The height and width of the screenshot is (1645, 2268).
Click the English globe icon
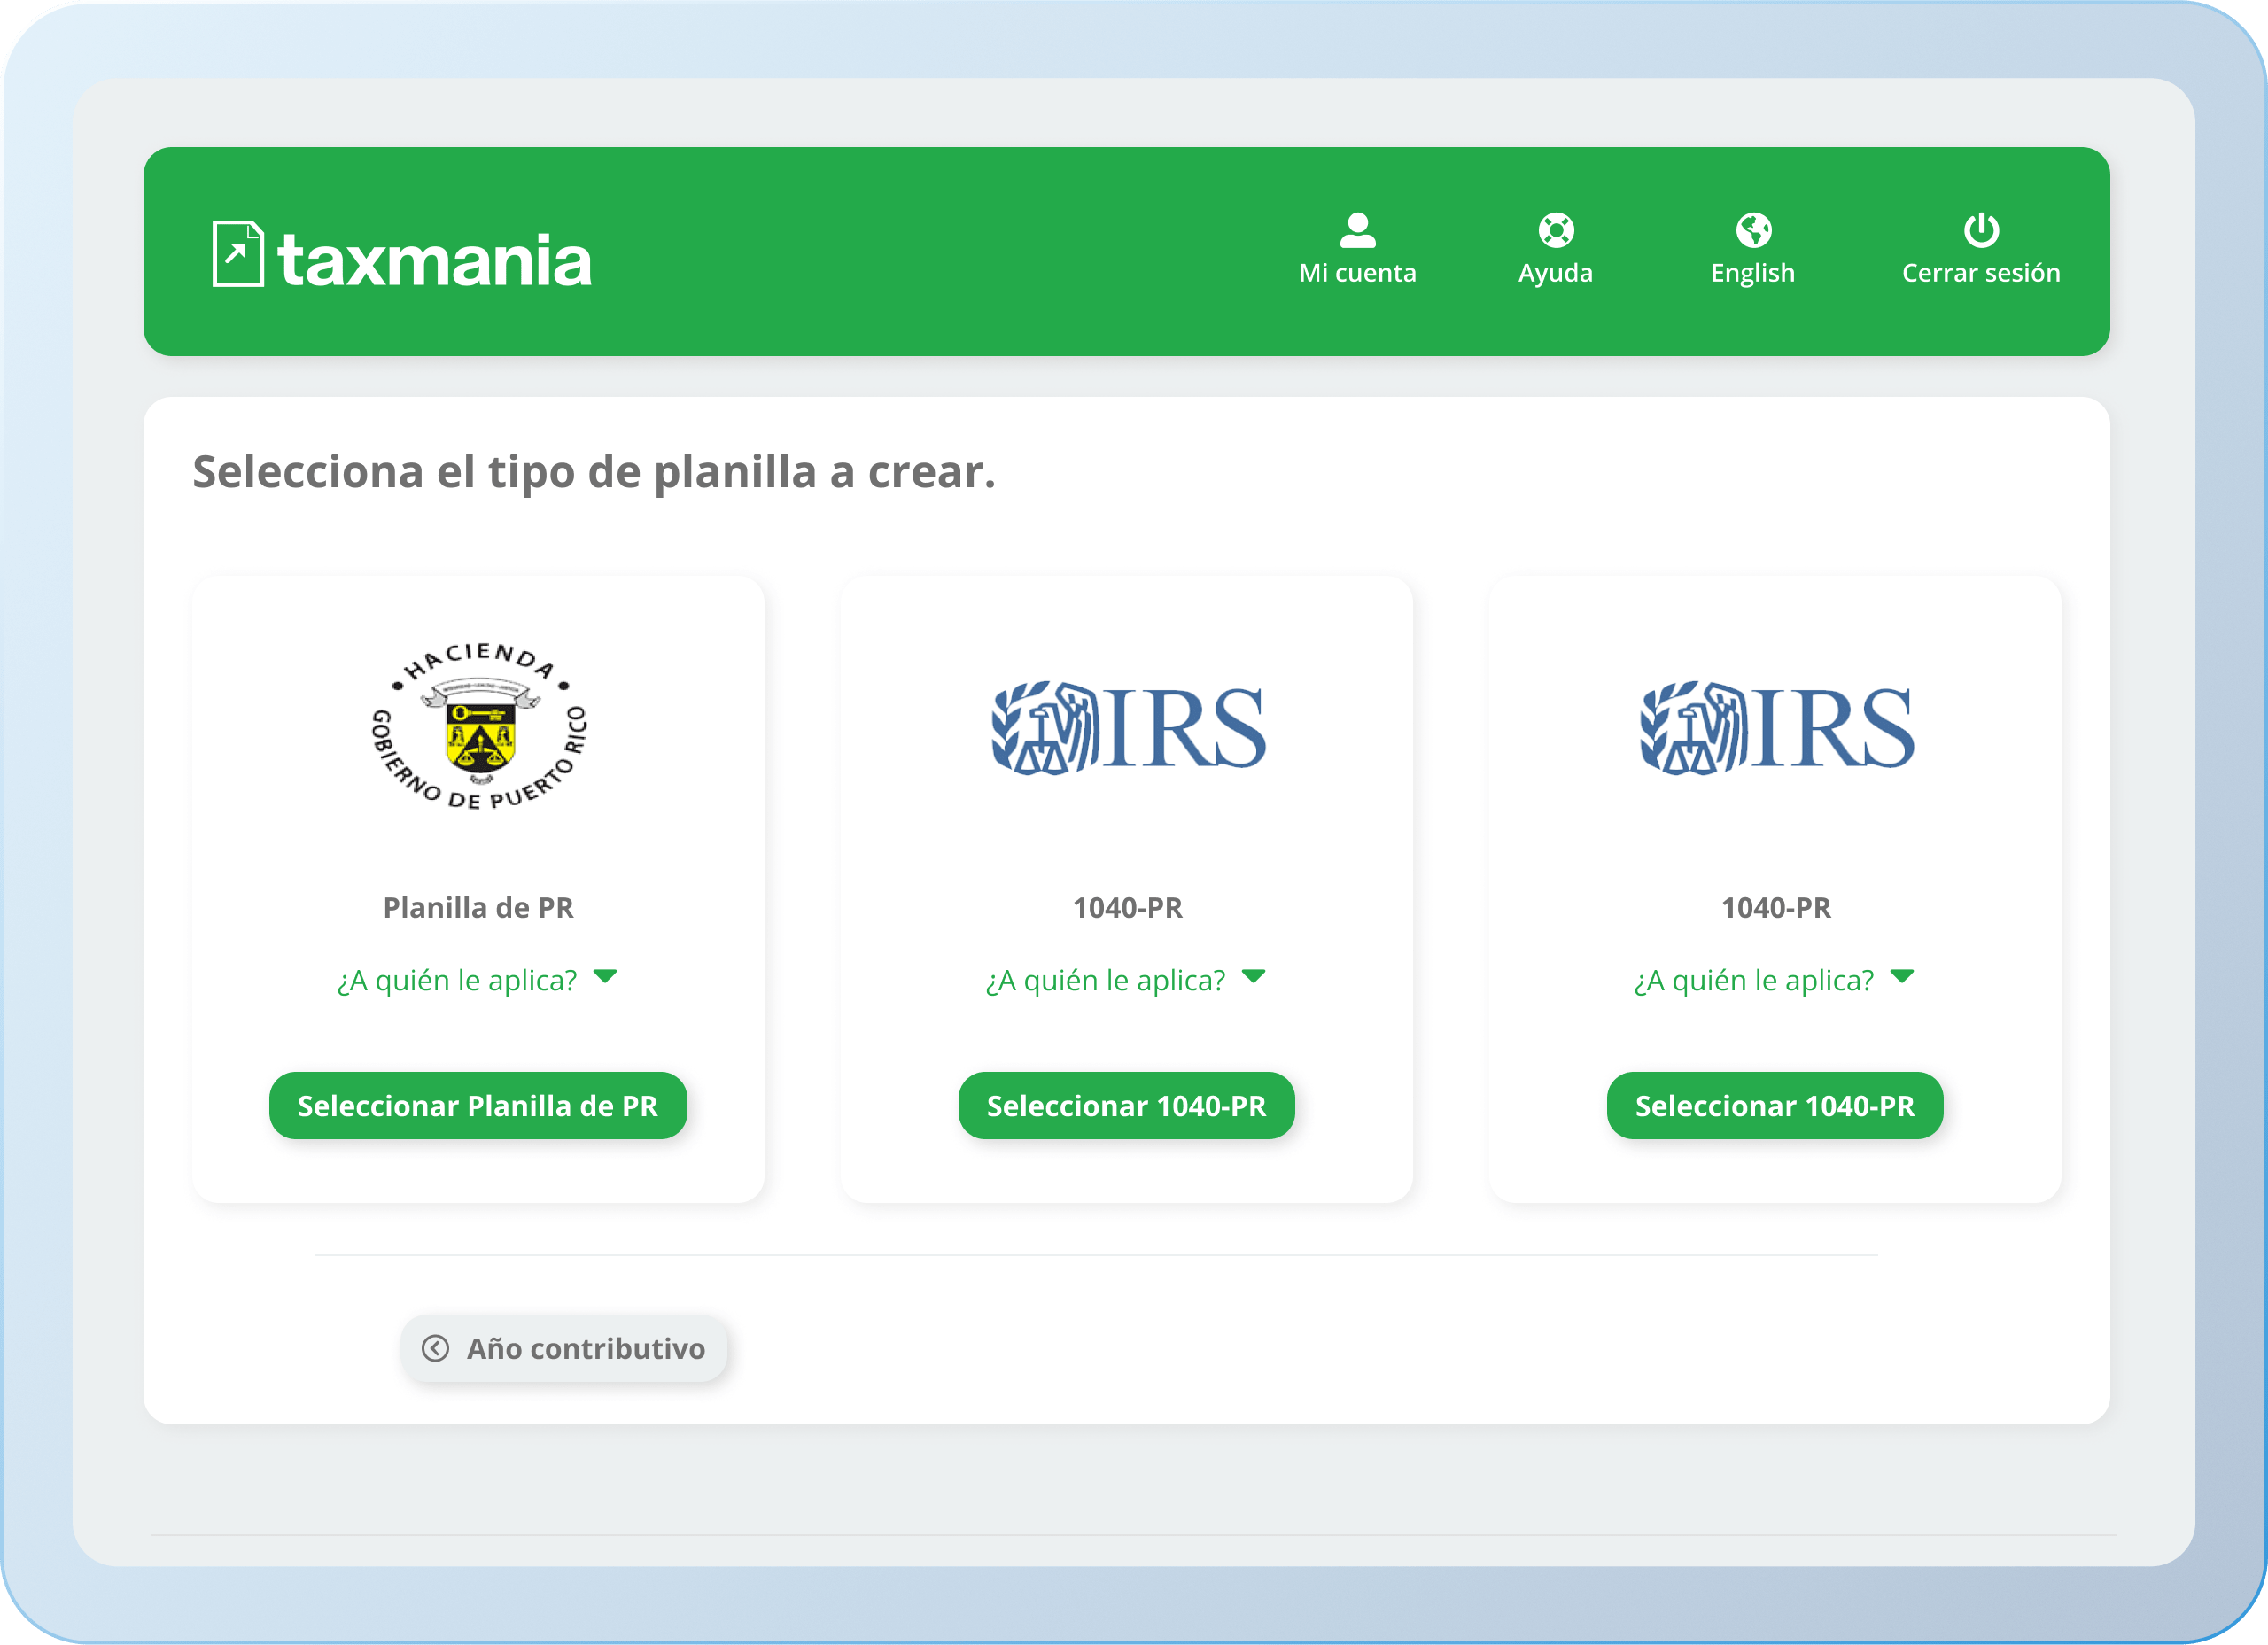1753,230
